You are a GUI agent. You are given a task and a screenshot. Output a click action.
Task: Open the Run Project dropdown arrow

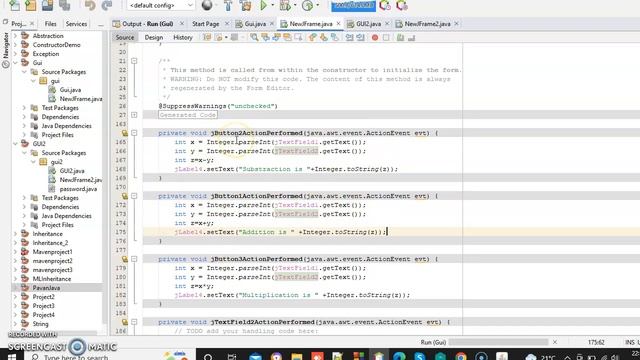point(272,5)
